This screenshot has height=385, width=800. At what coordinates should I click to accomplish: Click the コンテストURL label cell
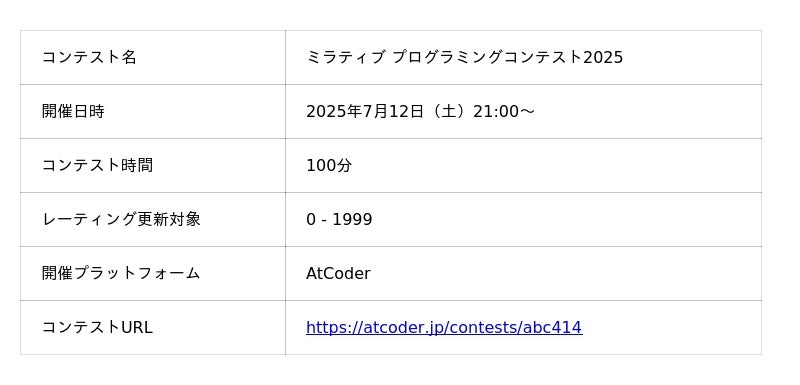153,327
